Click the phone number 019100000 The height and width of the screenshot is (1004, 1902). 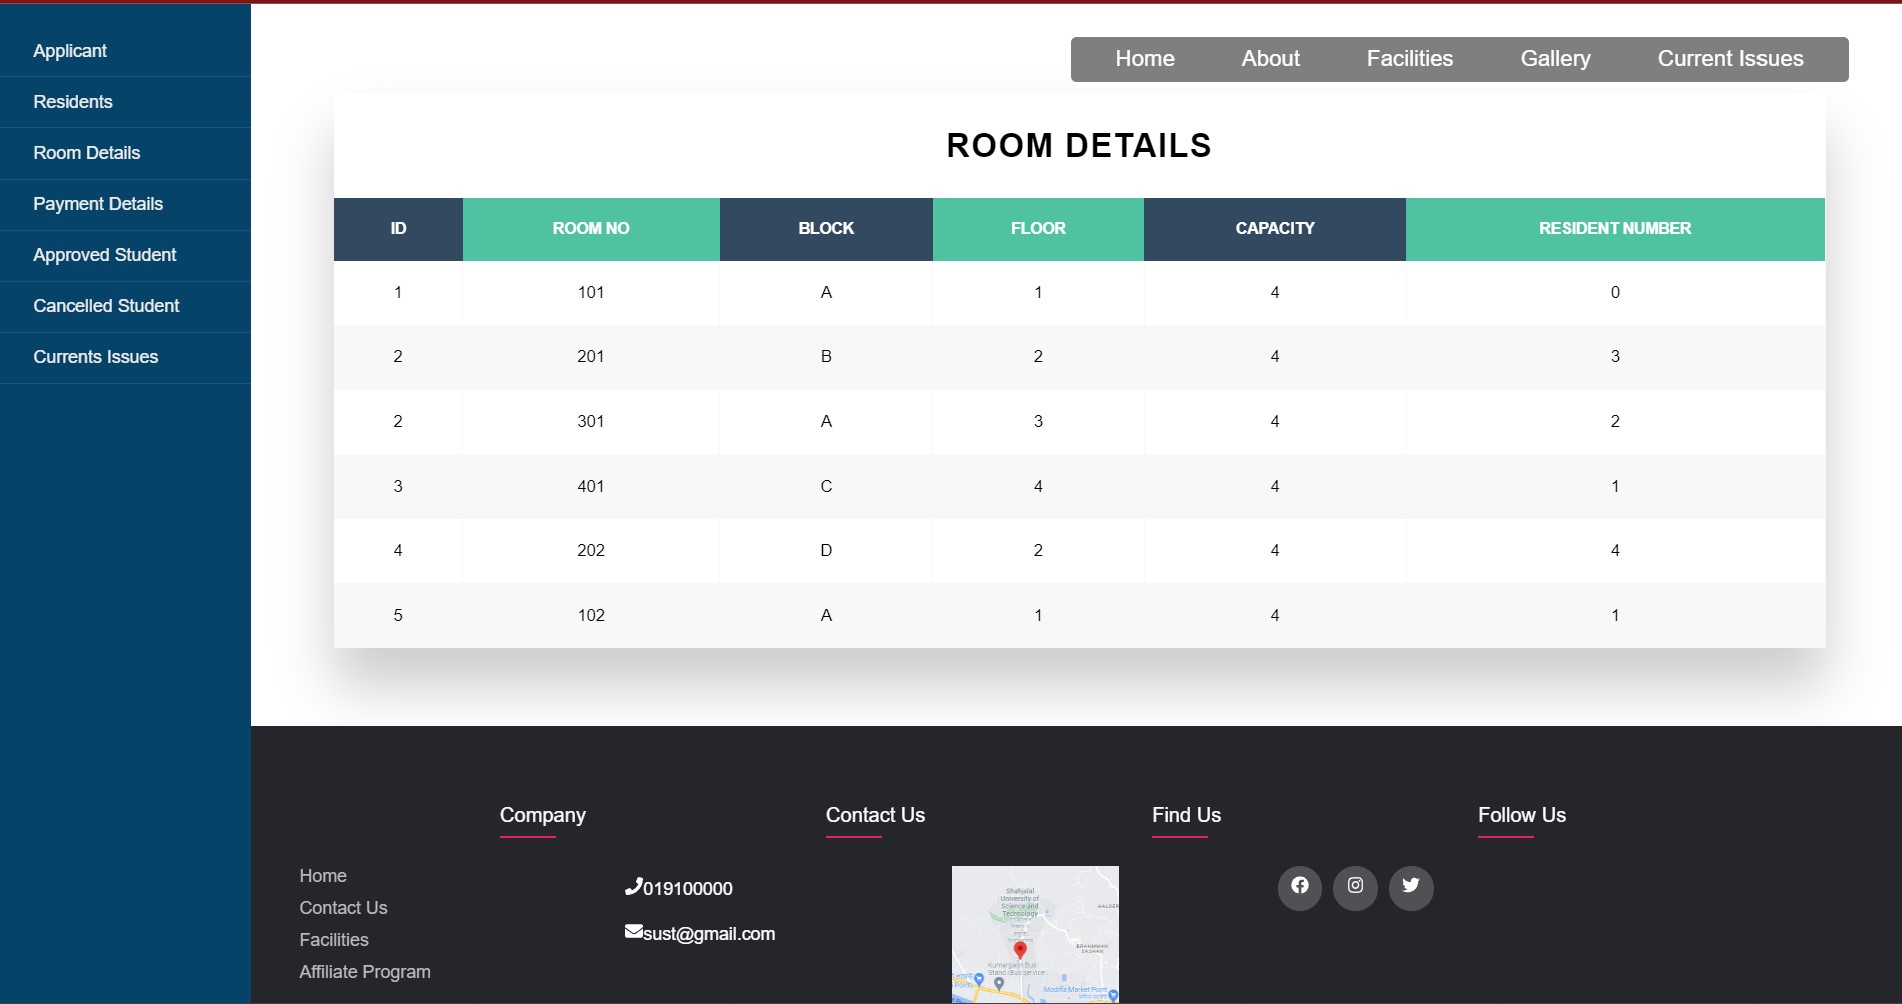(x=688, y=889)
